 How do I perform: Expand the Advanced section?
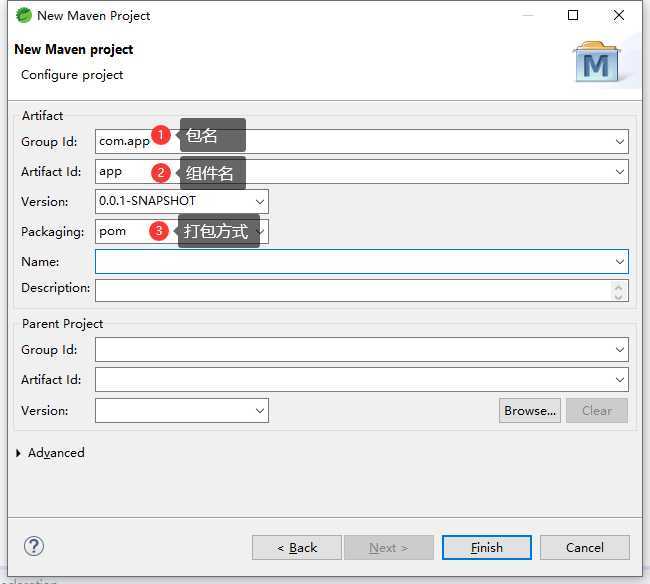pos(19,453)
